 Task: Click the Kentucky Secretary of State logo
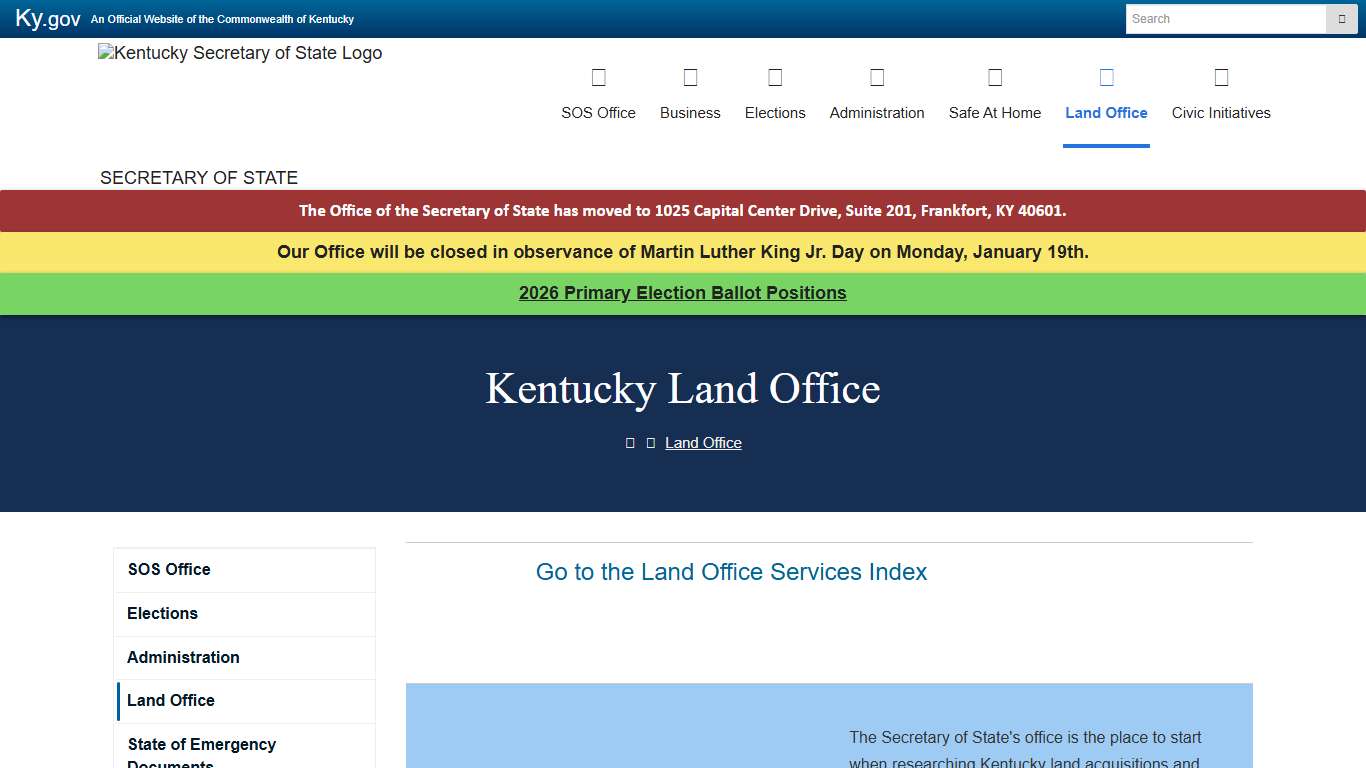240,53
